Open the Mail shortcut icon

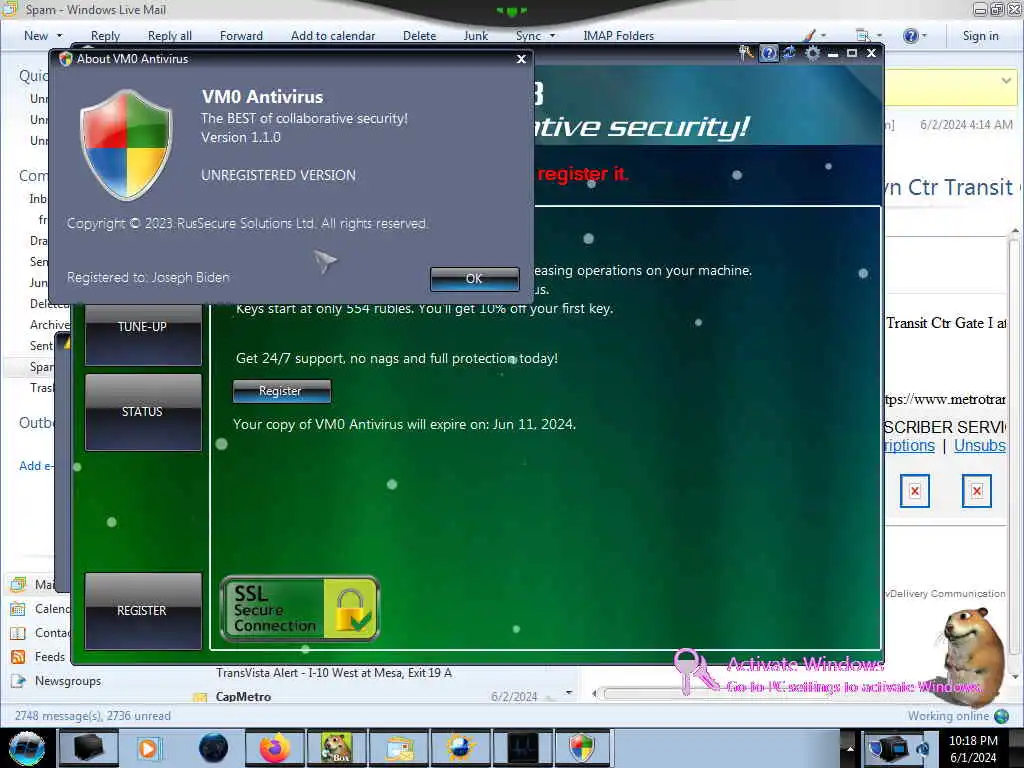click(x=18, y=584)
